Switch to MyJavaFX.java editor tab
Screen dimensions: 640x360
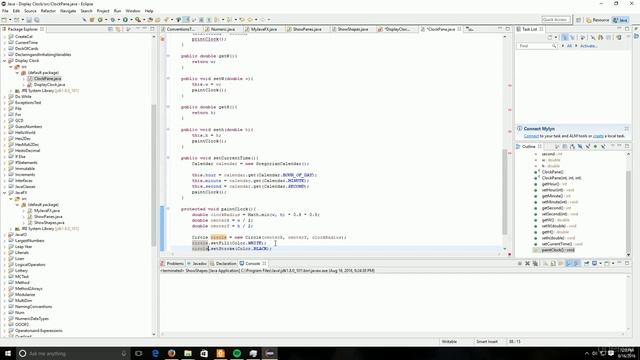click(x=263, y=29)
